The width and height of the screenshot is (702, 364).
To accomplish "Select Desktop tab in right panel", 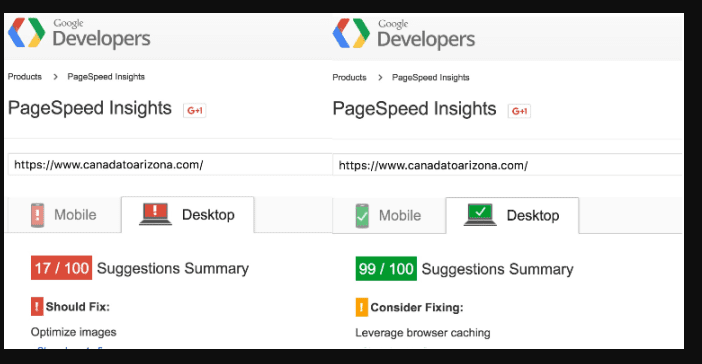I will (512, 215).
